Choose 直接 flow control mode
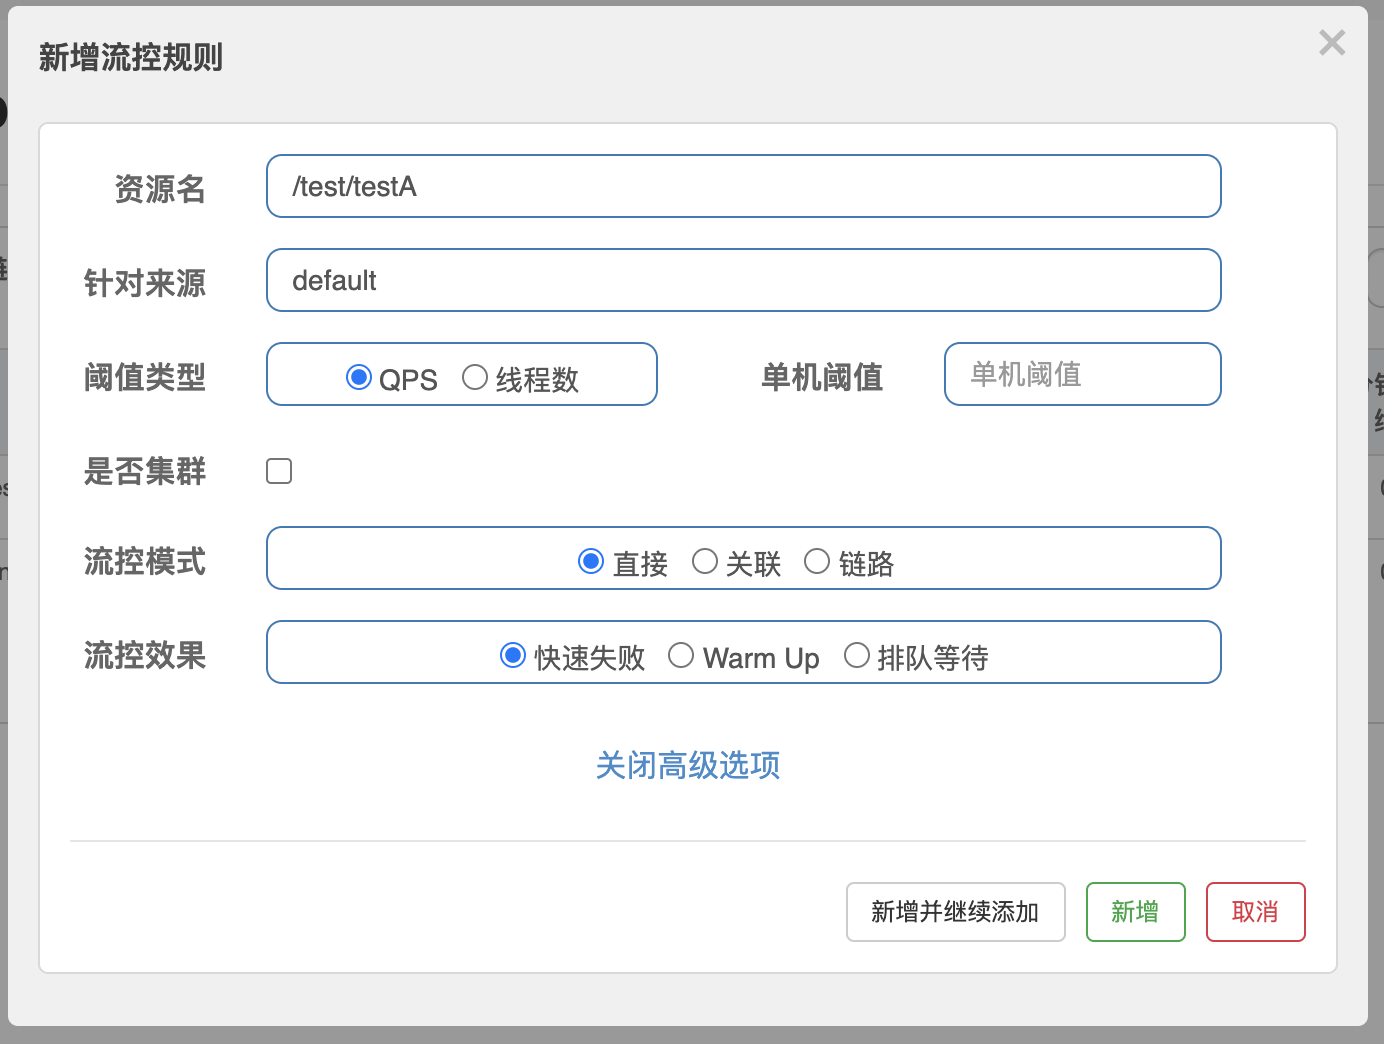The image size is (1384, 1044). click(591, 561)
